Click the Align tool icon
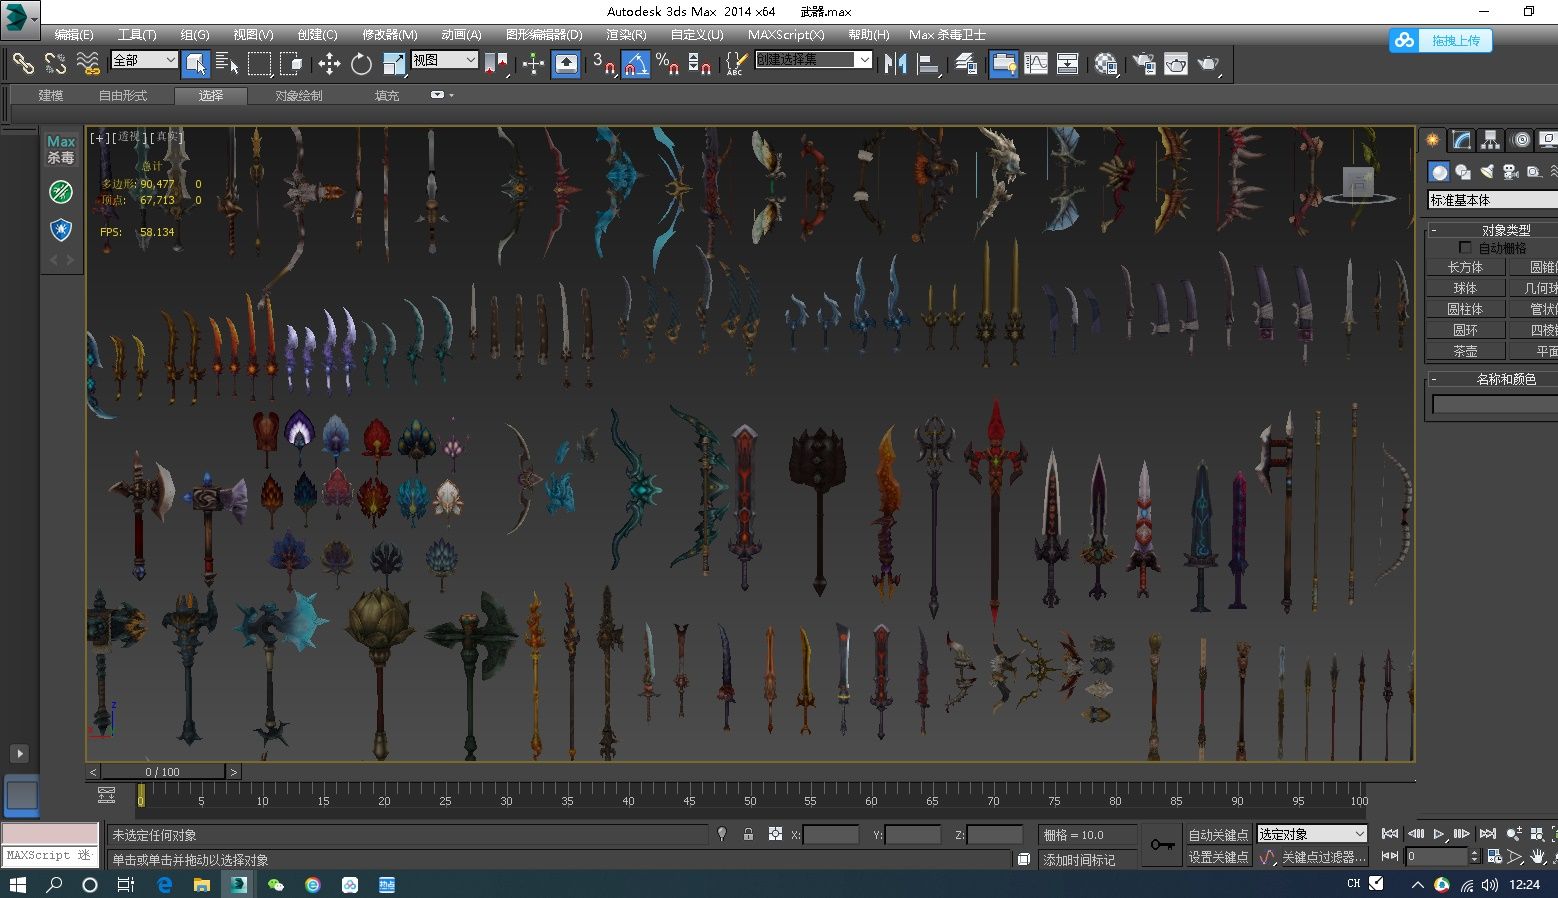Screen dimensions: 1558x898 pos(929,64)
